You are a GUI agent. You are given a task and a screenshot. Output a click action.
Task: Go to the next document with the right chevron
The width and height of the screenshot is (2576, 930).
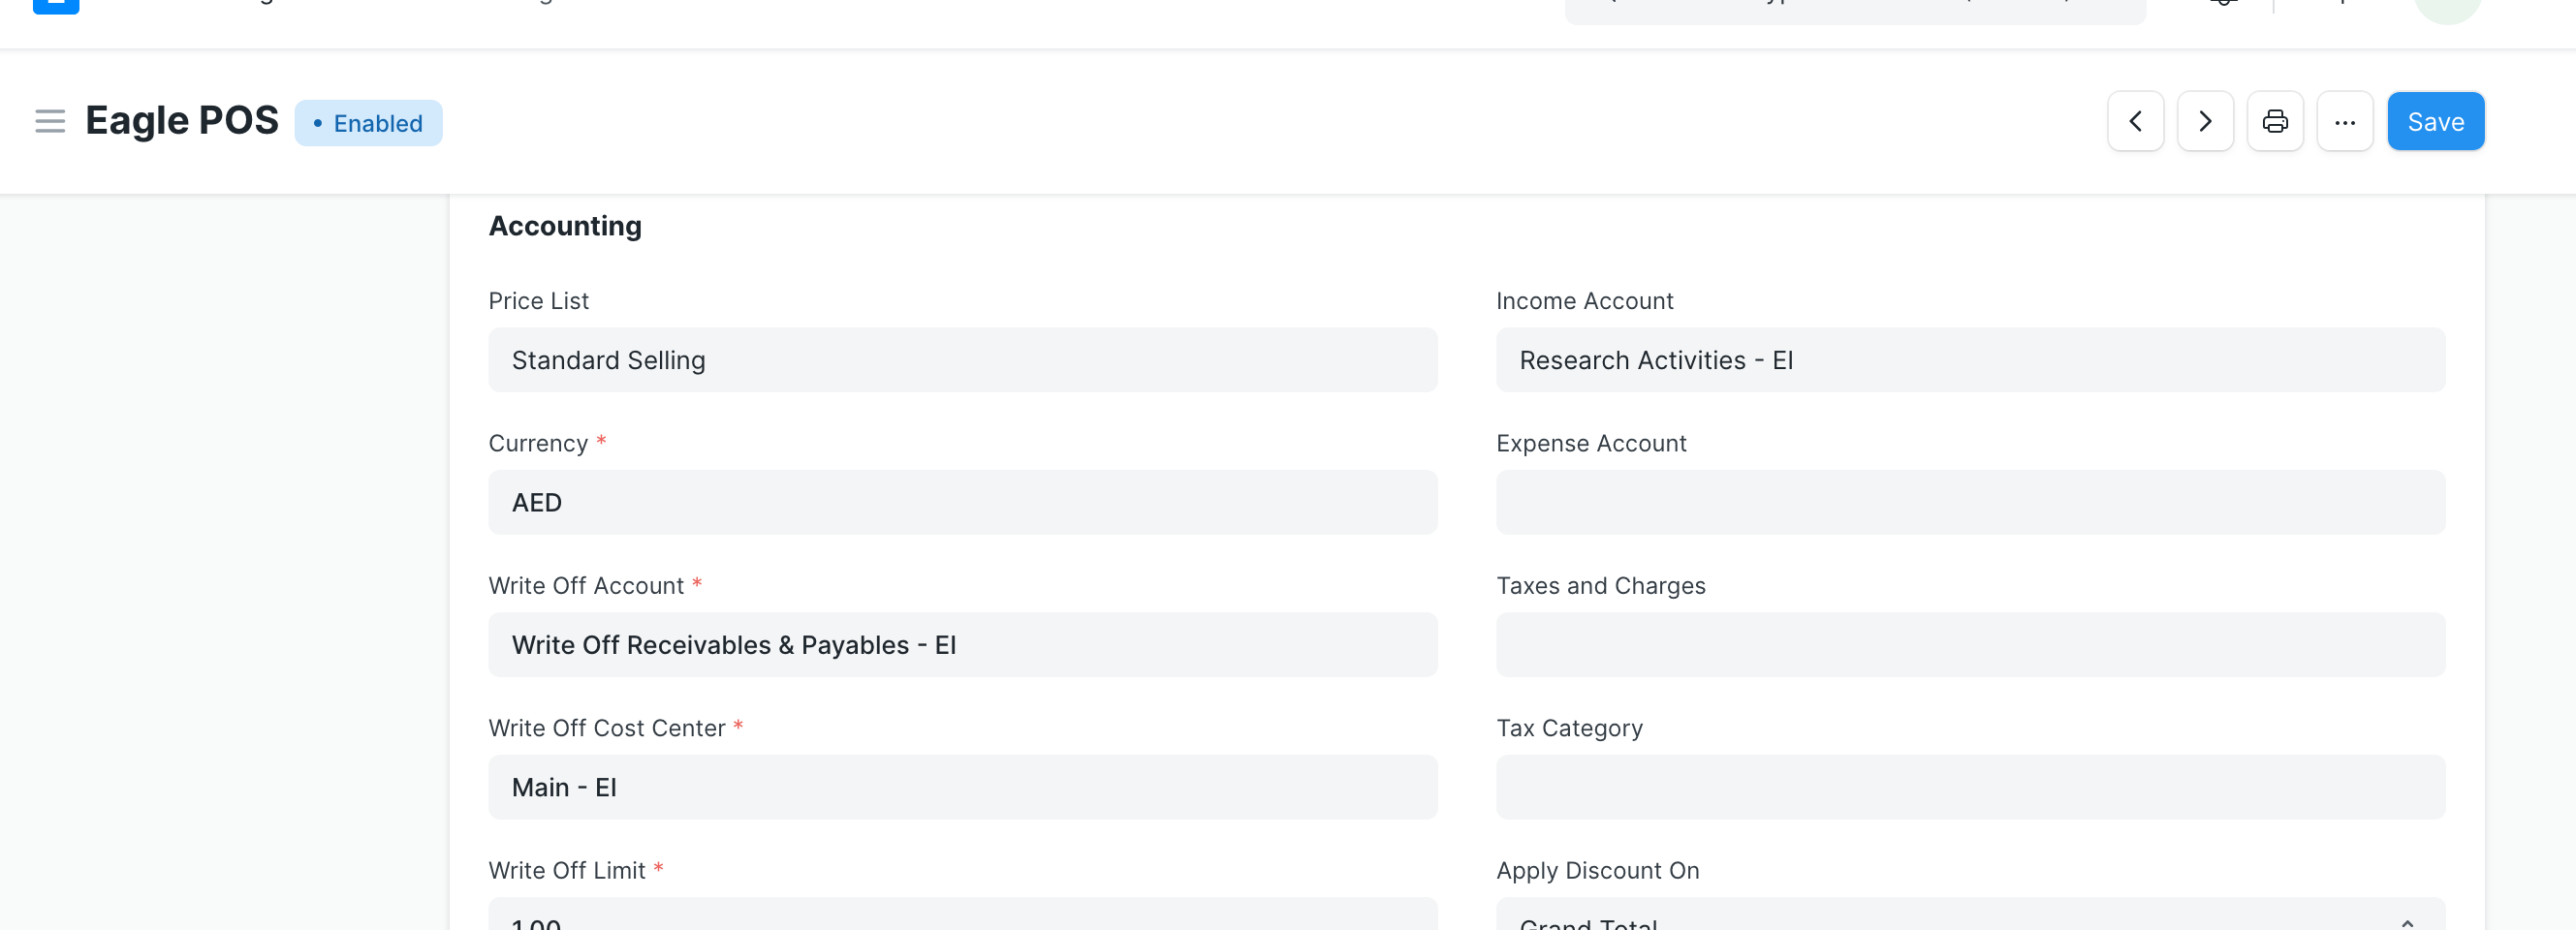pos(2204,121)
